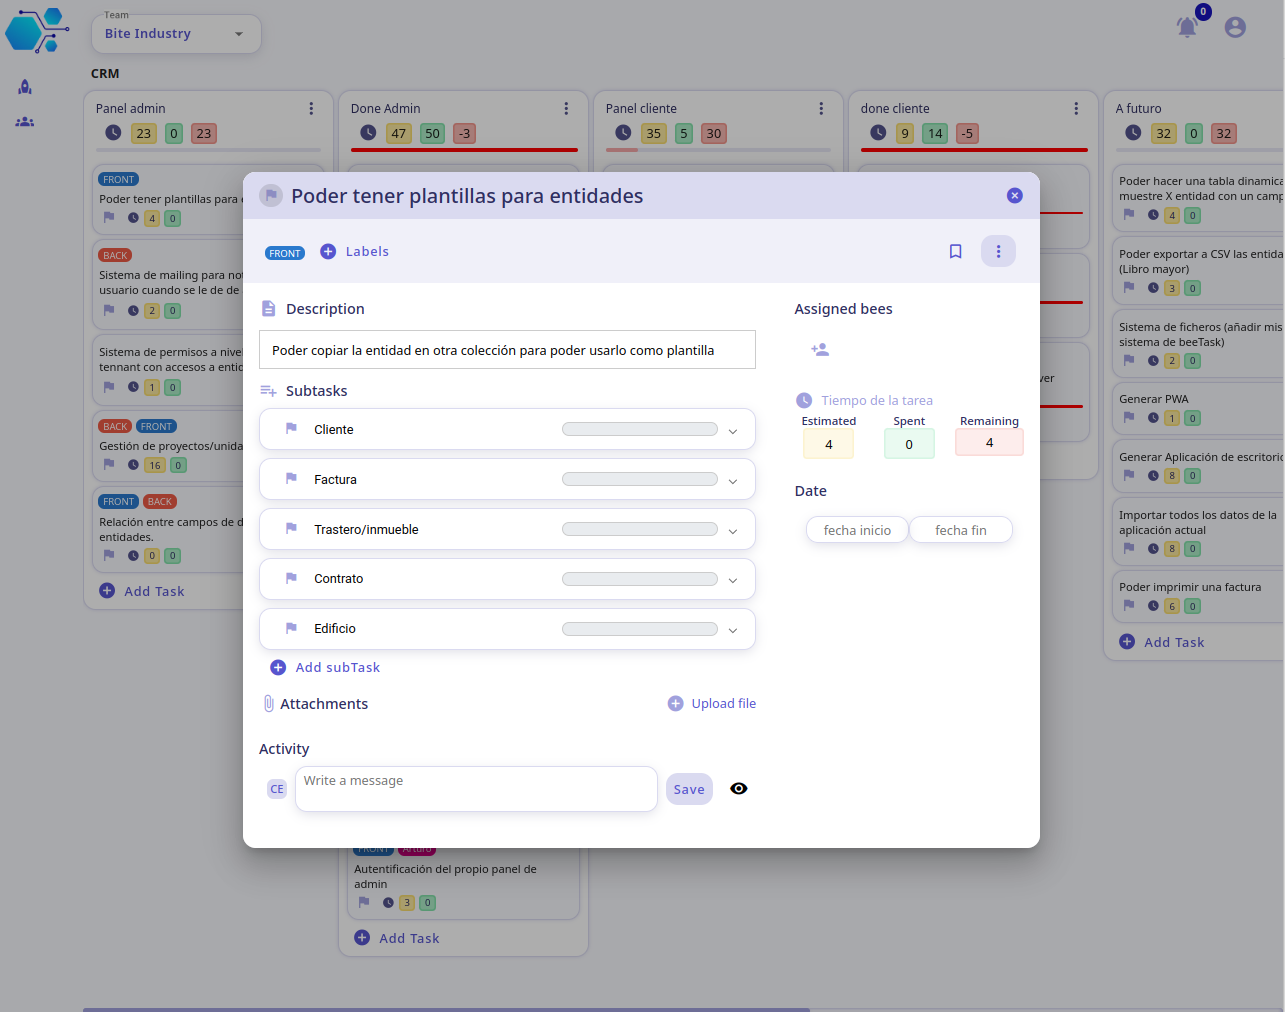Click Add Task in Panel admin column
Image resolution: width=1285 pixels, height=1012 pixels.
[143, 591]
